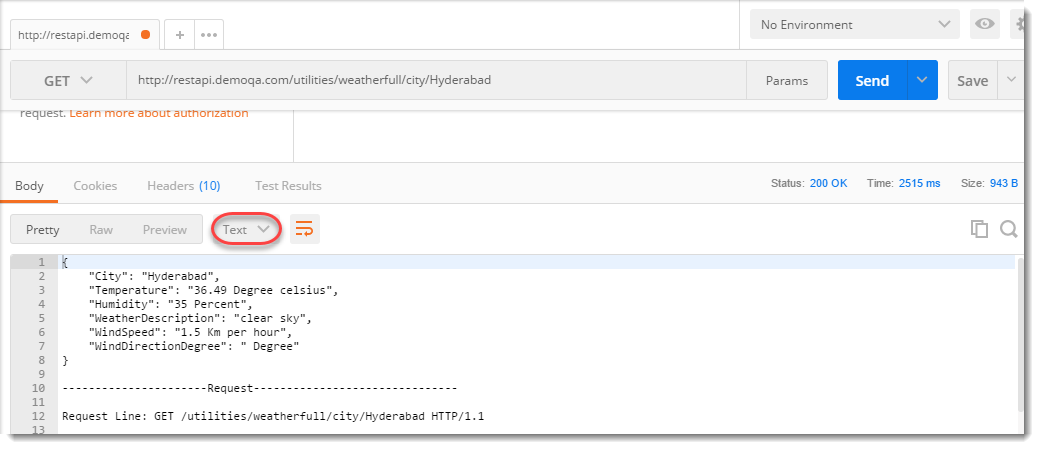This screenshot has width=1039, height=449.
Task: Click the "City": "Hyderabad" line
Action: [x=154, y=276]
